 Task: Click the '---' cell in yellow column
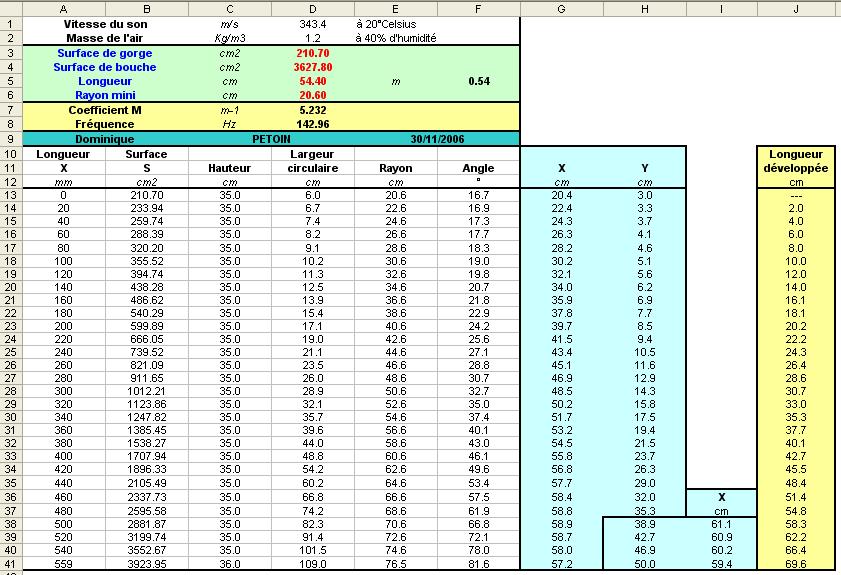point(796,195)
